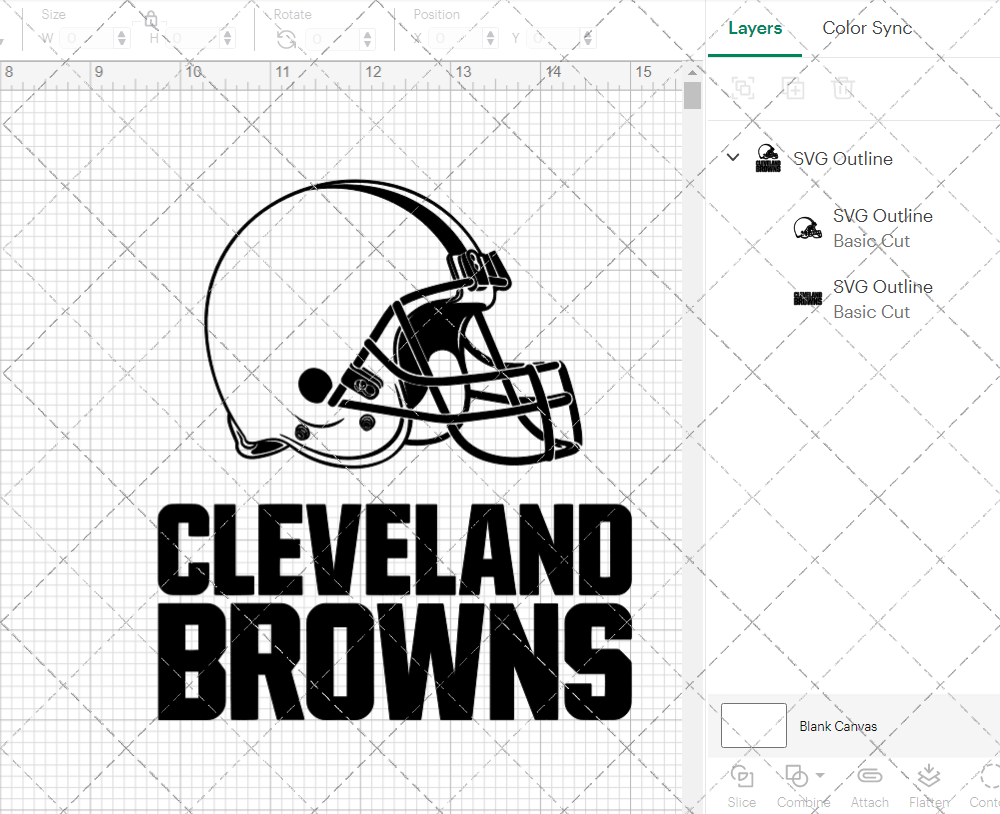
Task: Click the Group layers icon
Action: pos(742,88)
